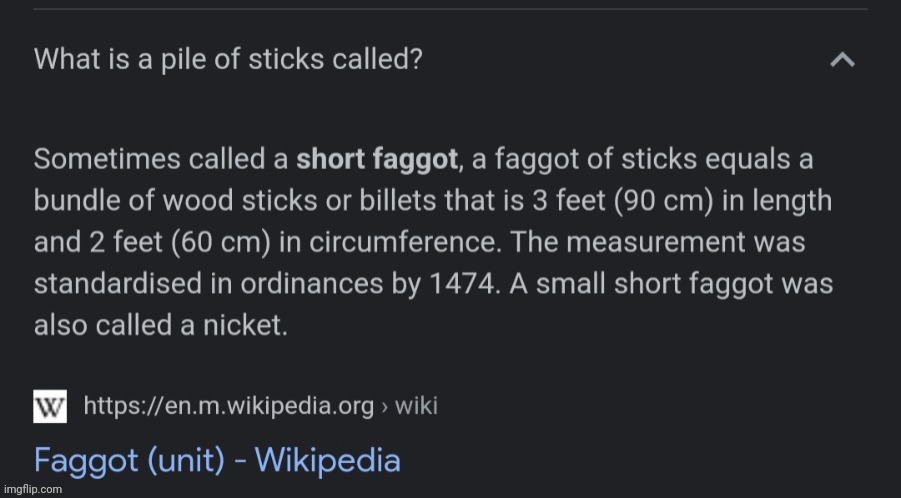Click the year '1474' in the snippet
901x498 pixels.
[x=461, y=284]
